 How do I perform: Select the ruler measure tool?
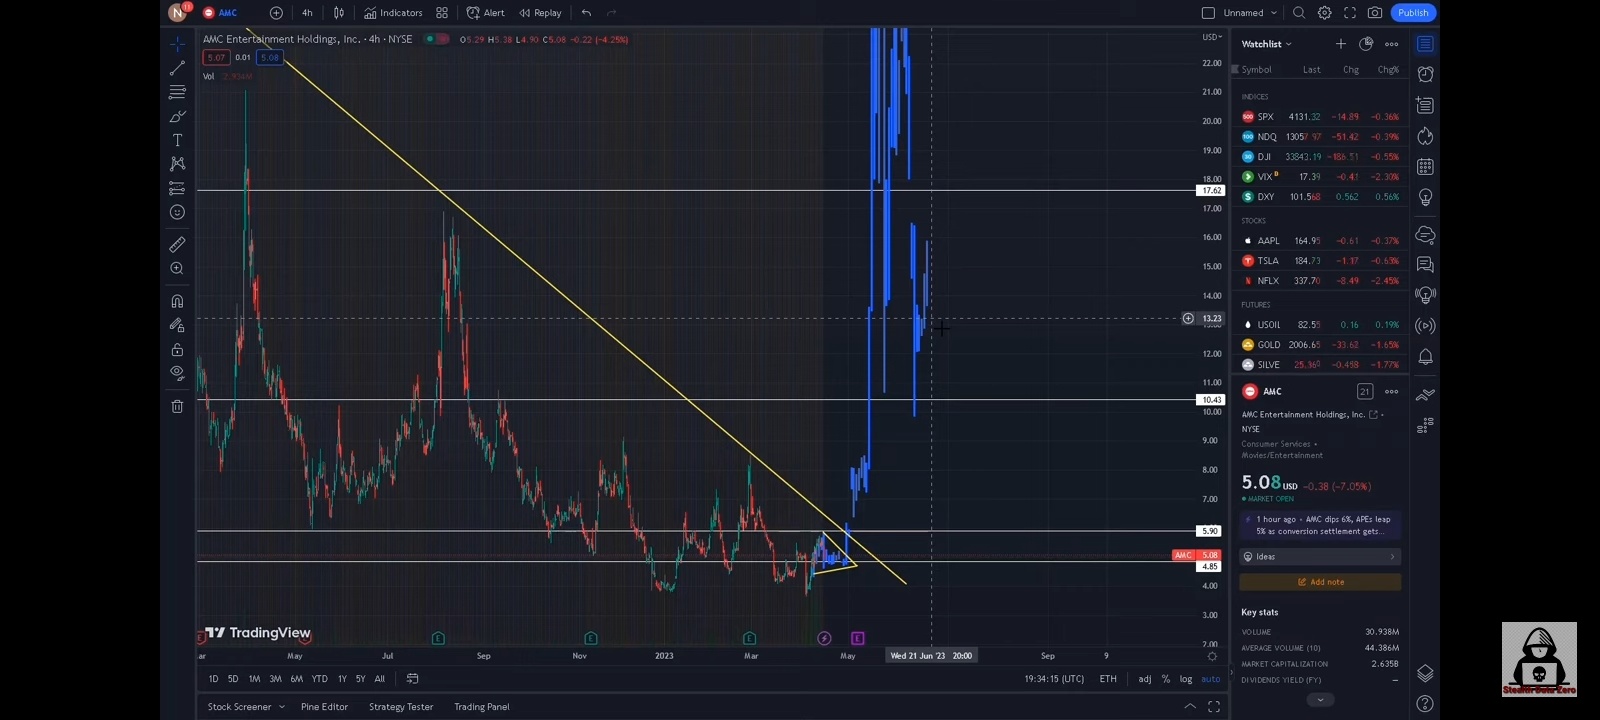tap(177, 245)
